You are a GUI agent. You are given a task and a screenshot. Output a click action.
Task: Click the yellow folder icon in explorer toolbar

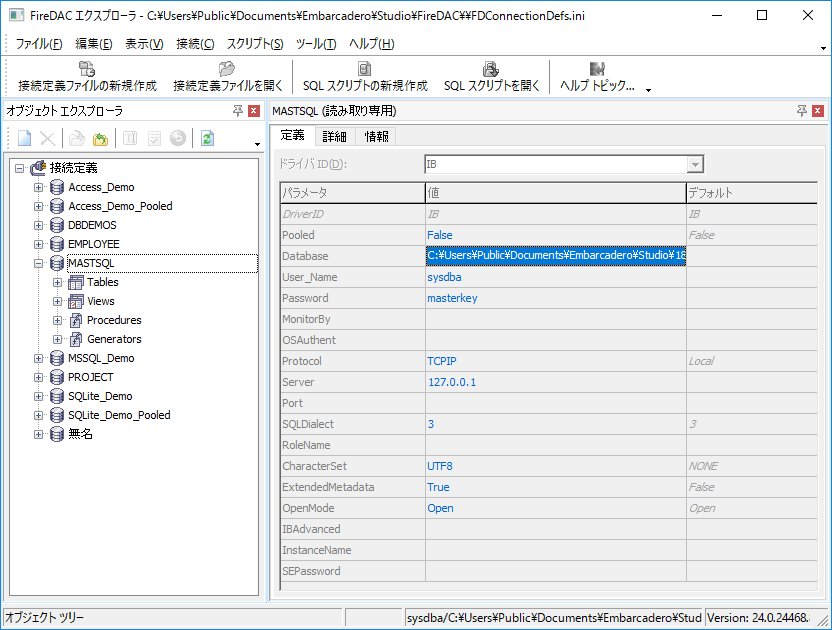pyautogui.click(x=101, y=138)
